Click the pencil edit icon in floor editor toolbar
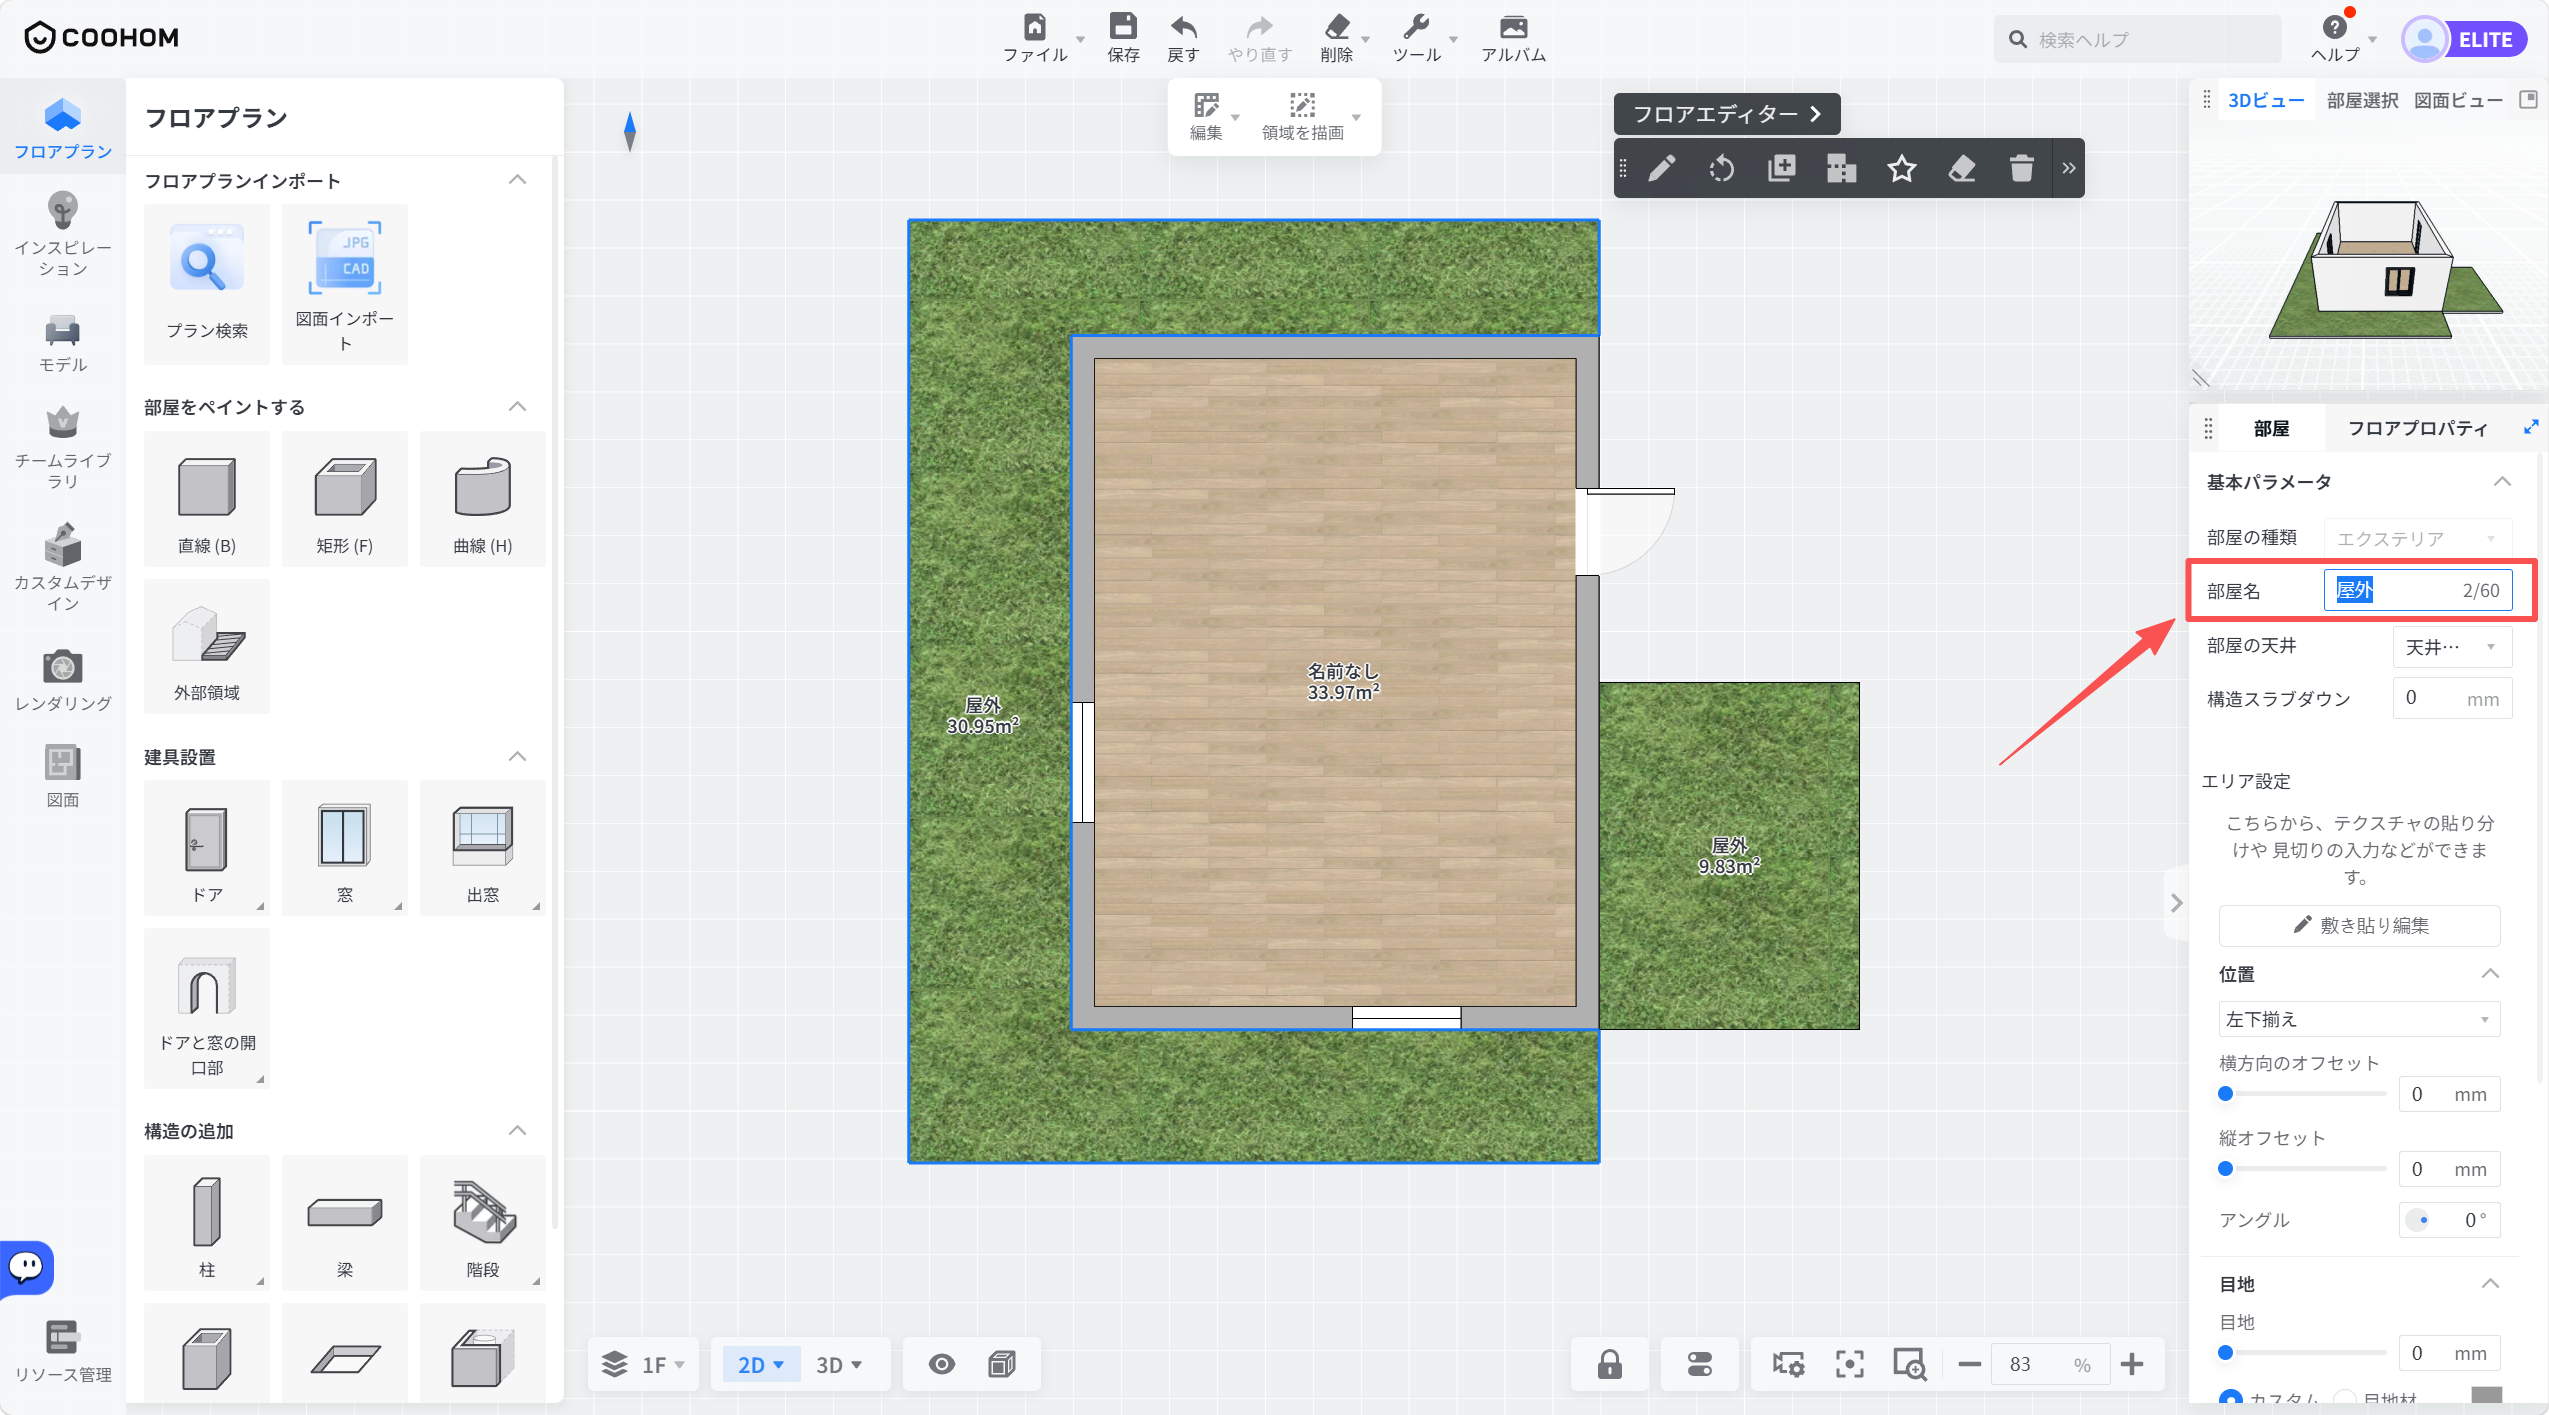The image size is (2549, 1415). pyautogui.click(x=1662, y=168)
